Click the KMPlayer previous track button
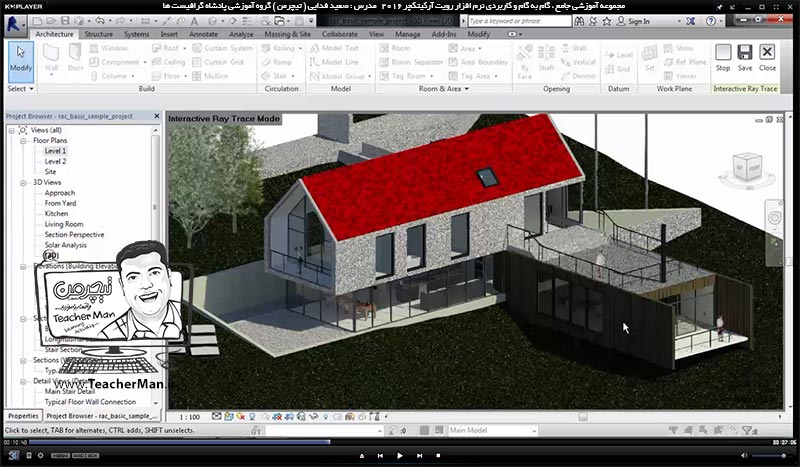The height and width of the screenshot is (467, 800). pyautogui.click(x=380, y=455)
